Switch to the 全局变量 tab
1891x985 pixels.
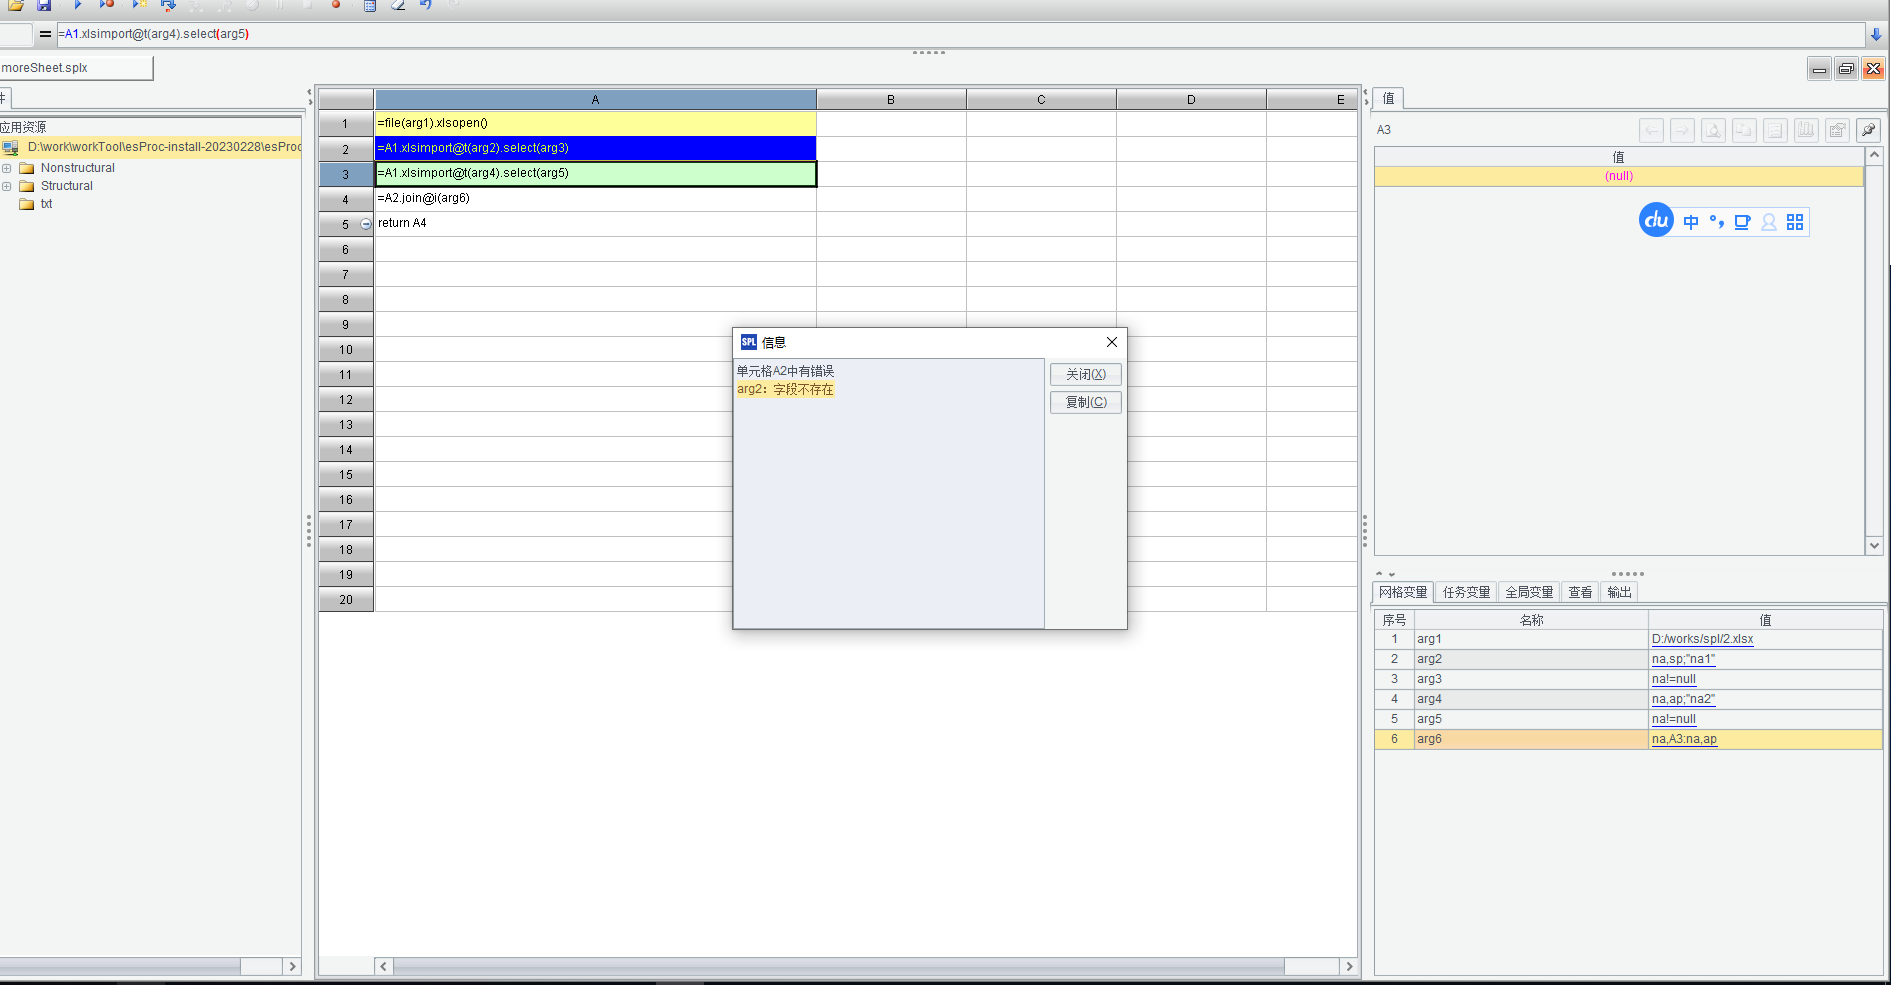tap(1529, 592)
